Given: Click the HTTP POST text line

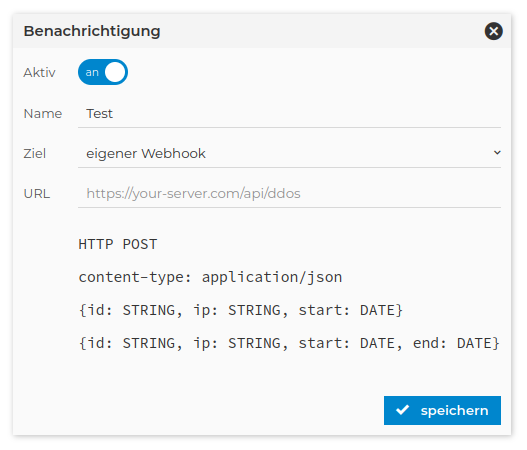Looking at the screenshot, I should (118, 244).
